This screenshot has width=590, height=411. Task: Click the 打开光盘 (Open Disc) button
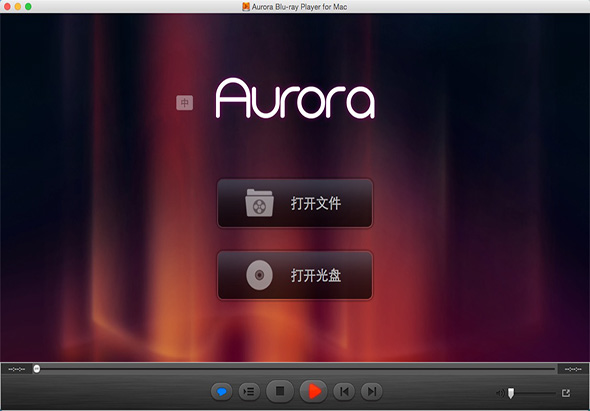click(295, 276)
